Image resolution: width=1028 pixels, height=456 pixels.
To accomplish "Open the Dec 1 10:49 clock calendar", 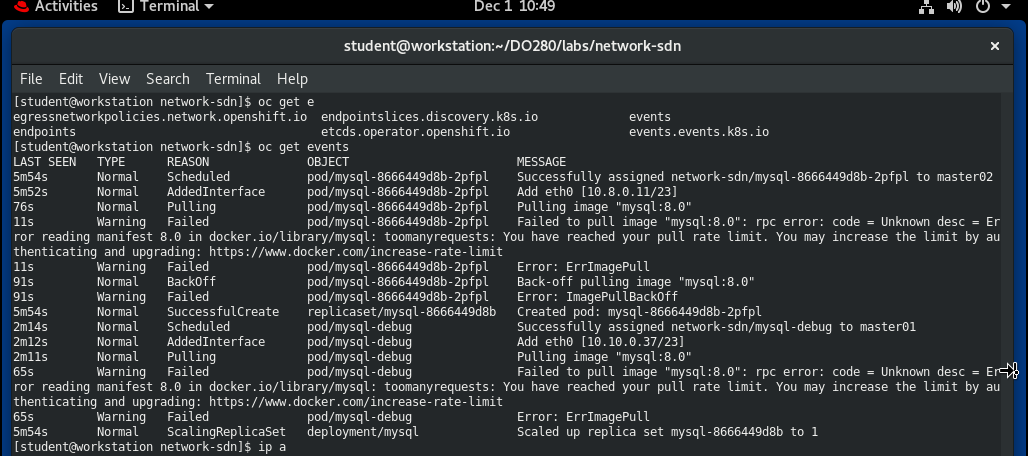I will 514,7.
